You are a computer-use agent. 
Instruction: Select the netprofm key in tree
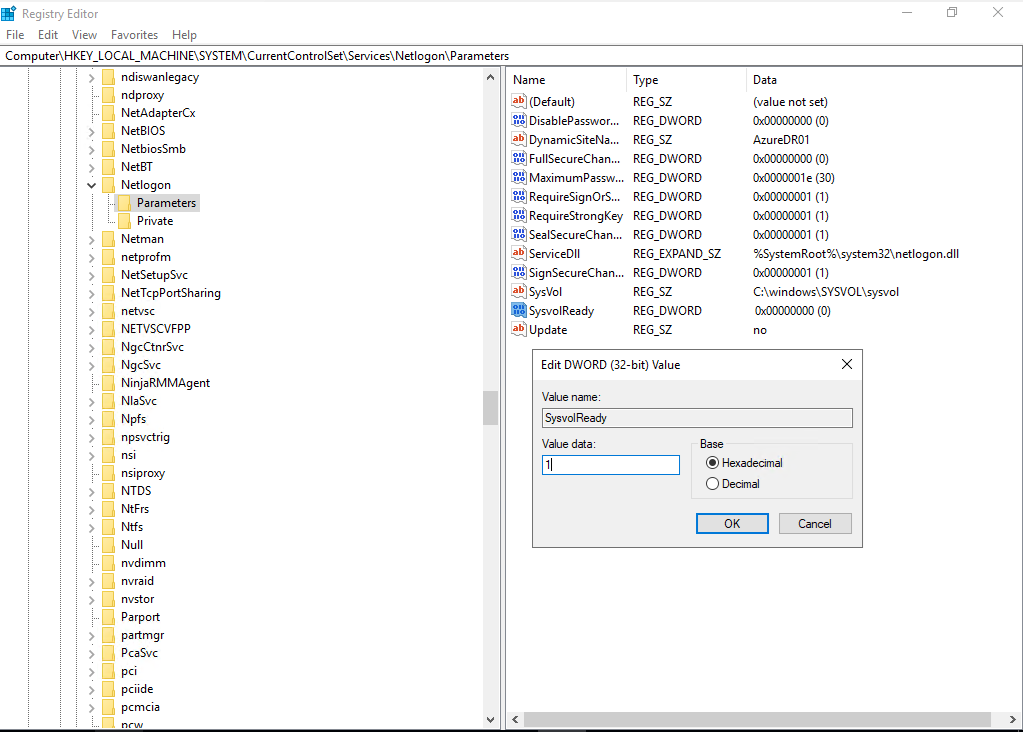tap(145, 257)
